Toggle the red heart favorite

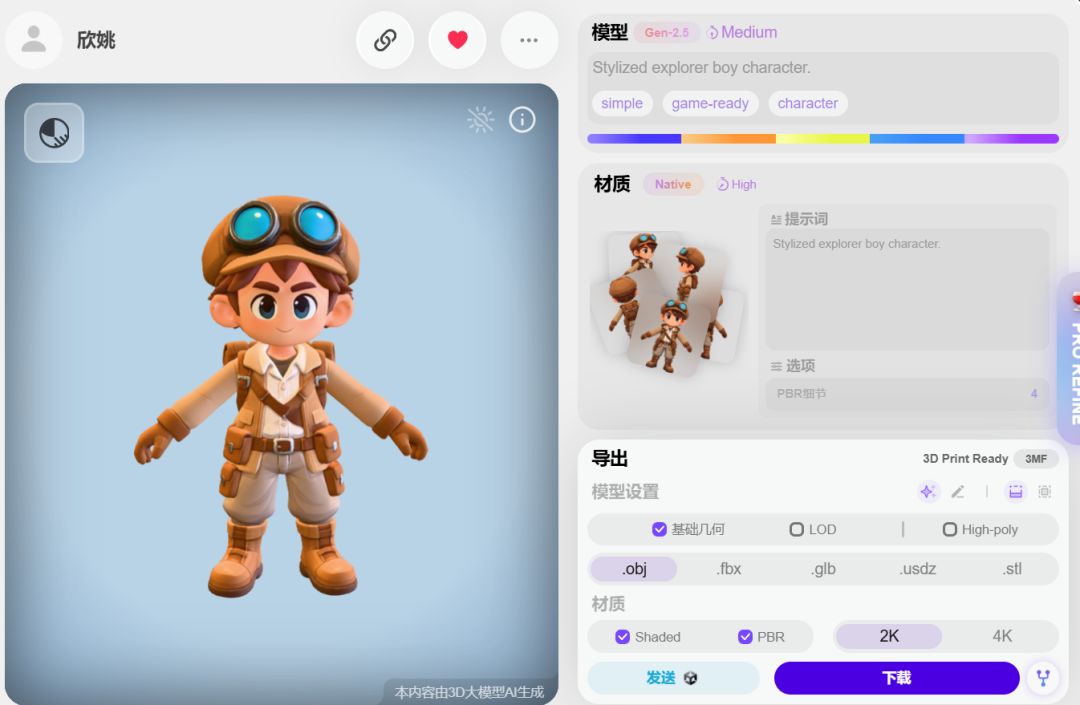point(457,40)
